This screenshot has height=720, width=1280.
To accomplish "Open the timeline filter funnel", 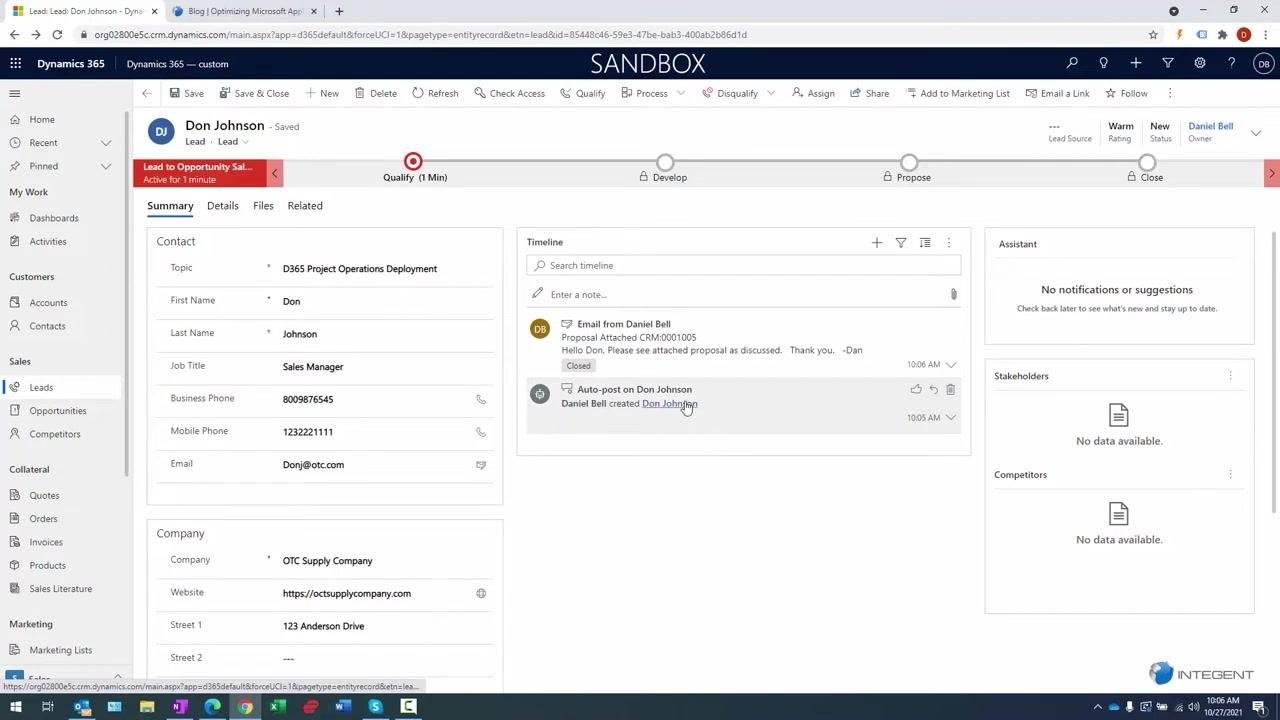I will point(901,242).
